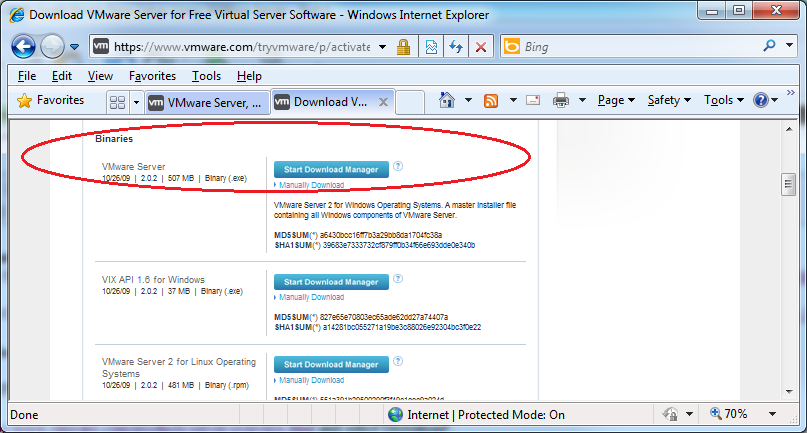Image resolution: width=807 pixels, height=433 pixels.
Task: Open the Favorites star button
Action: [50, 100]
